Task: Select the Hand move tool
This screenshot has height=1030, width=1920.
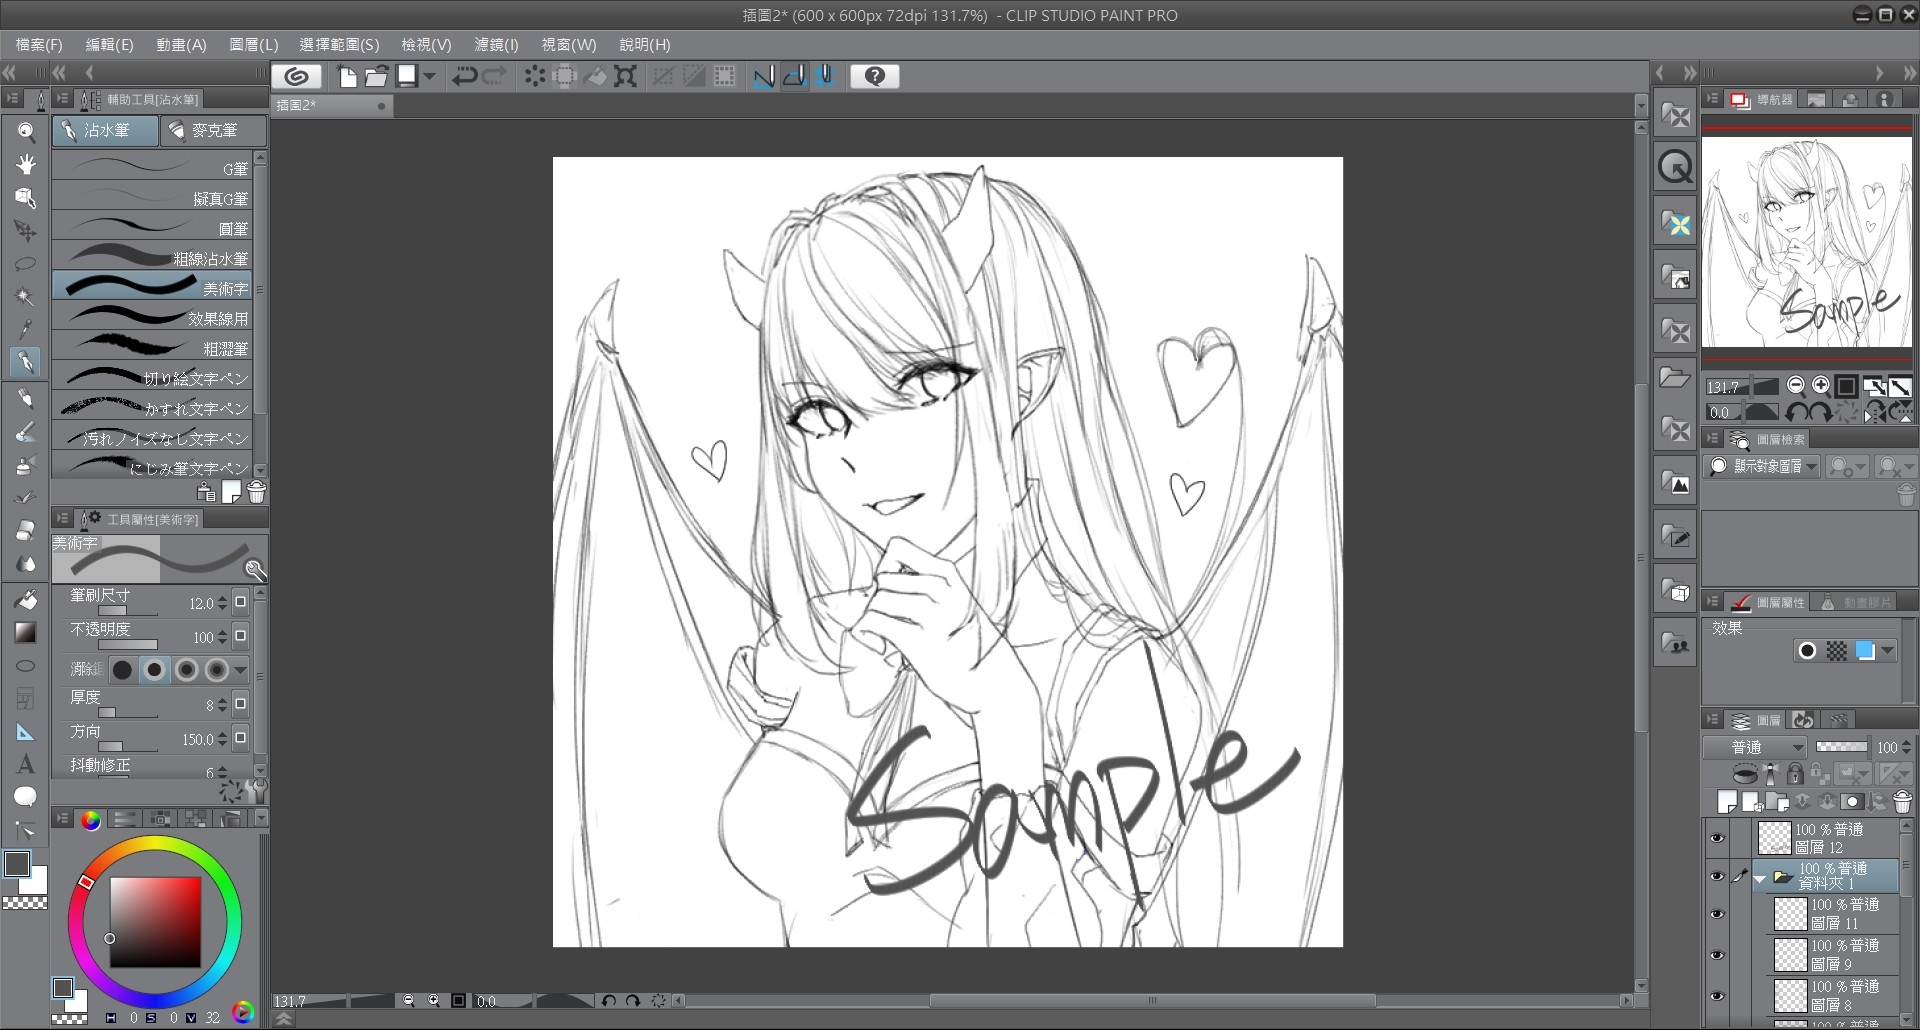Action: (x=26, y=164)
